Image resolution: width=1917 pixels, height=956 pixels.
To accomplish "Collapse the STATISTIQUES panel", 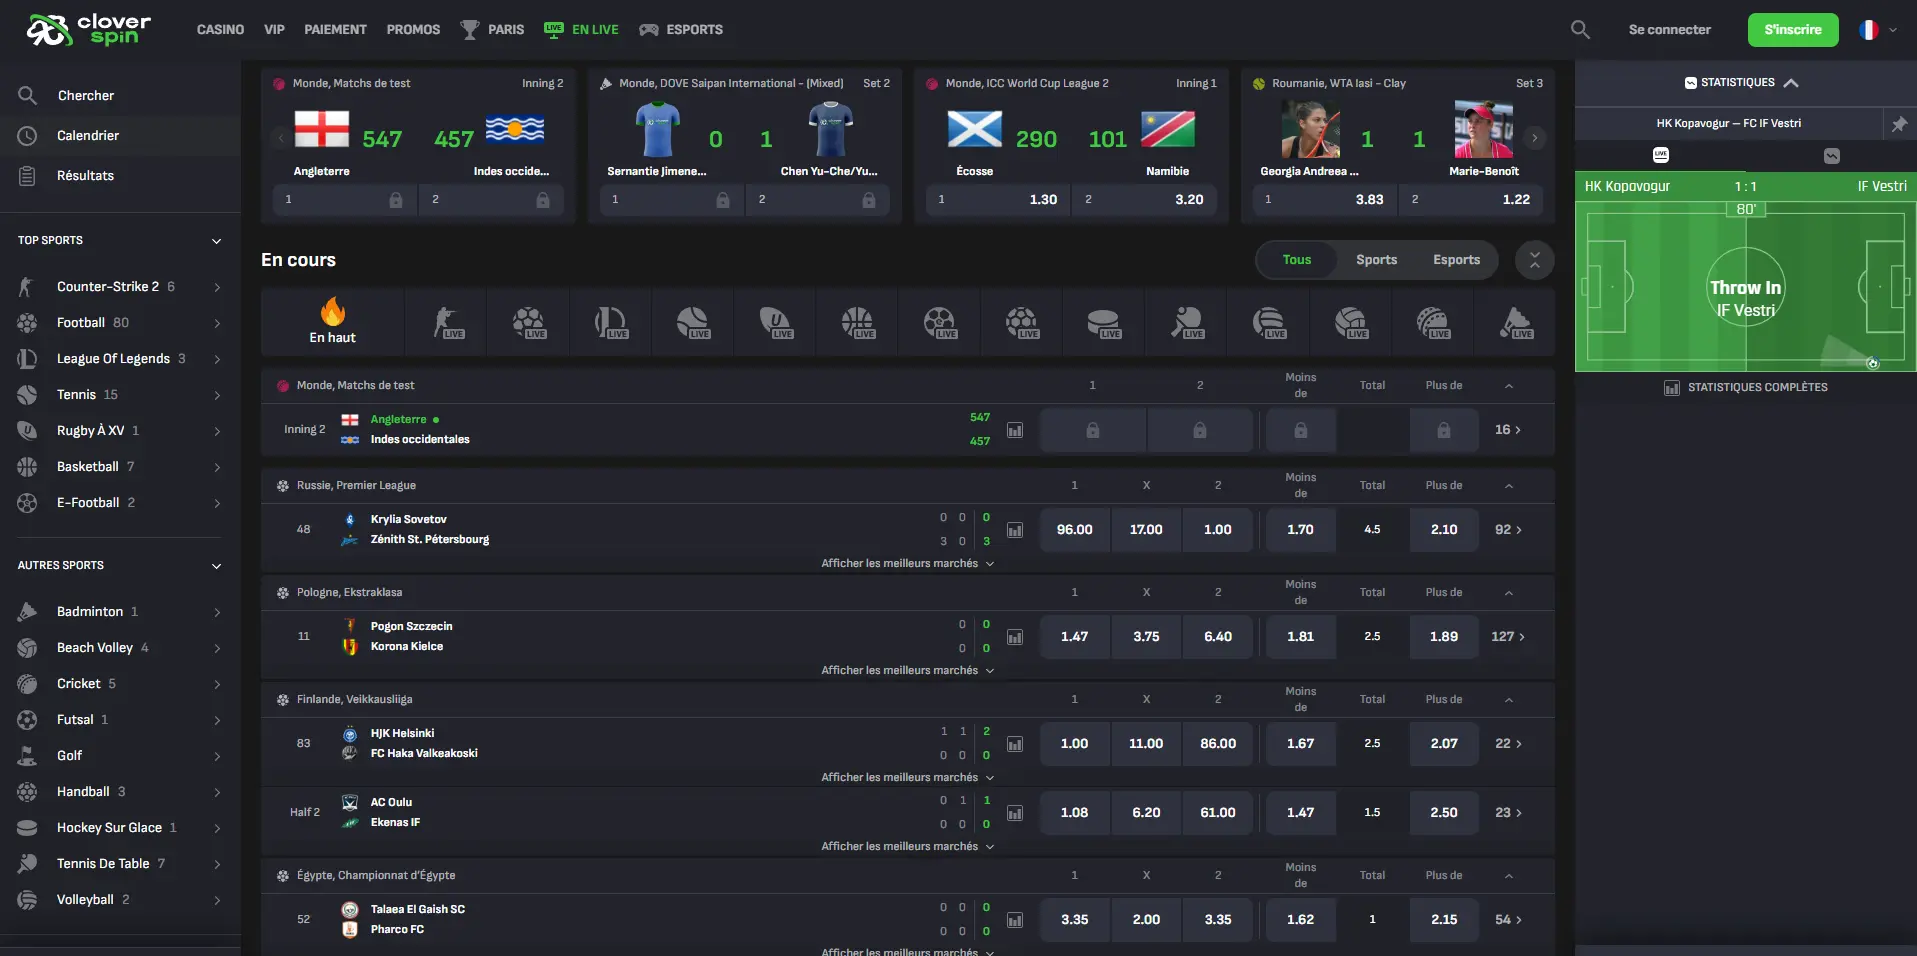I will point(1791,83).
